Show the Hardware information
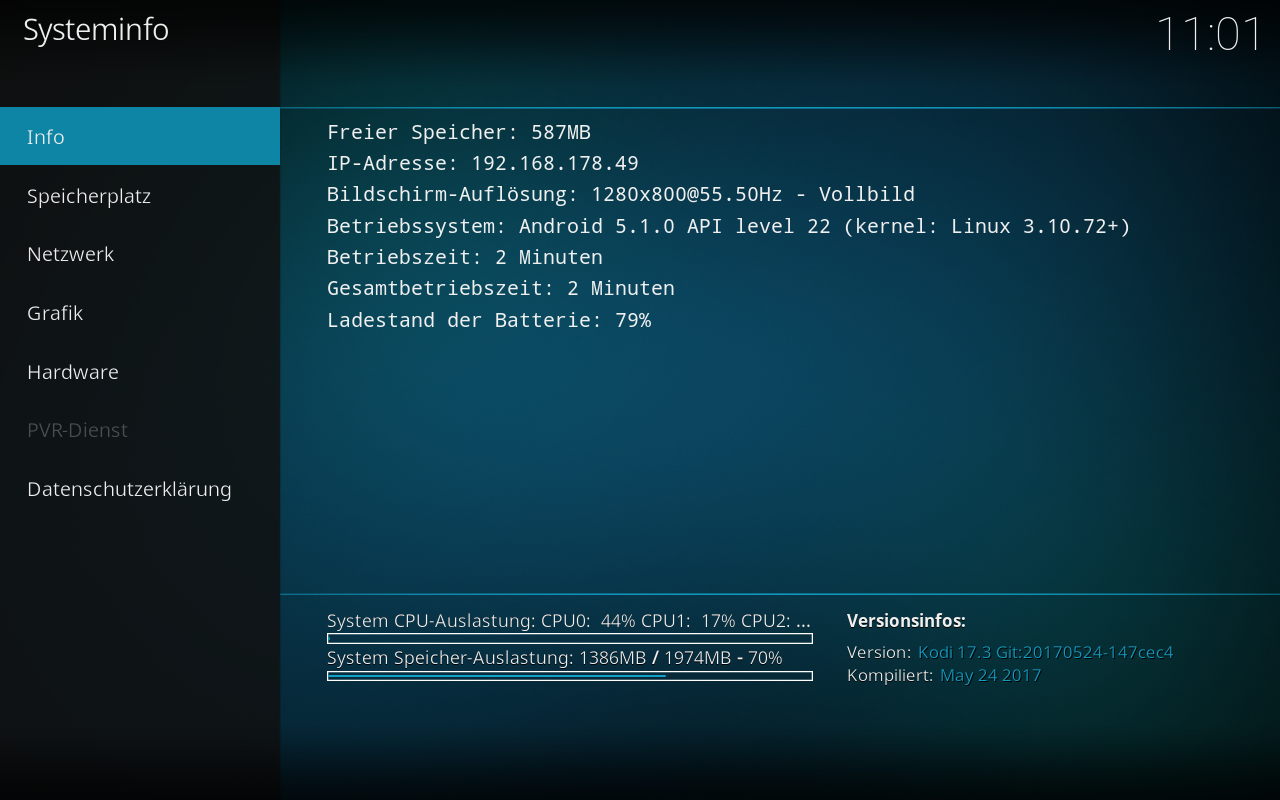 140,371
